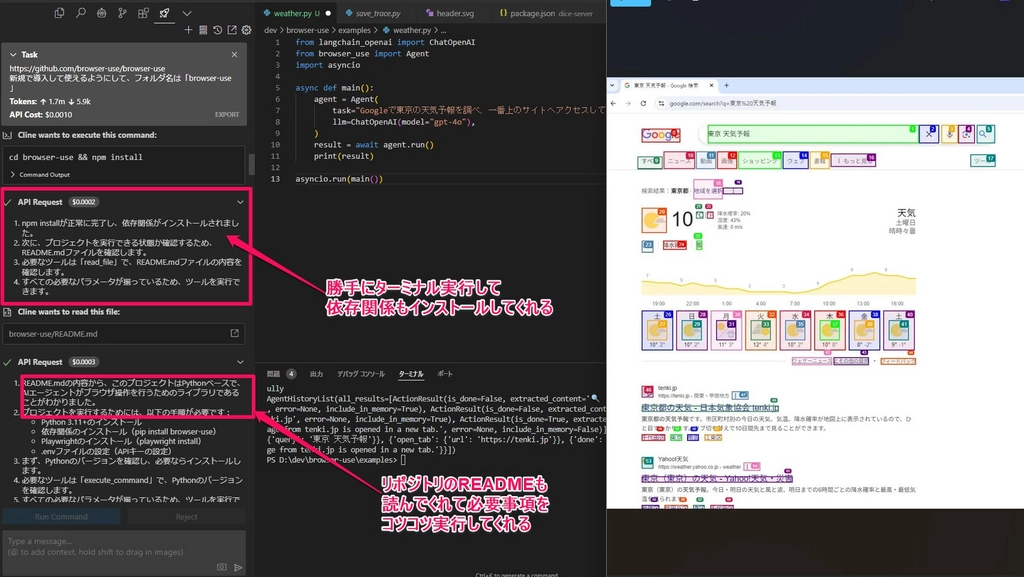1024x577 pixels.
Task: Click the browser-use/README.md file box
Action: pyautogui.click(x=123, y=334)
